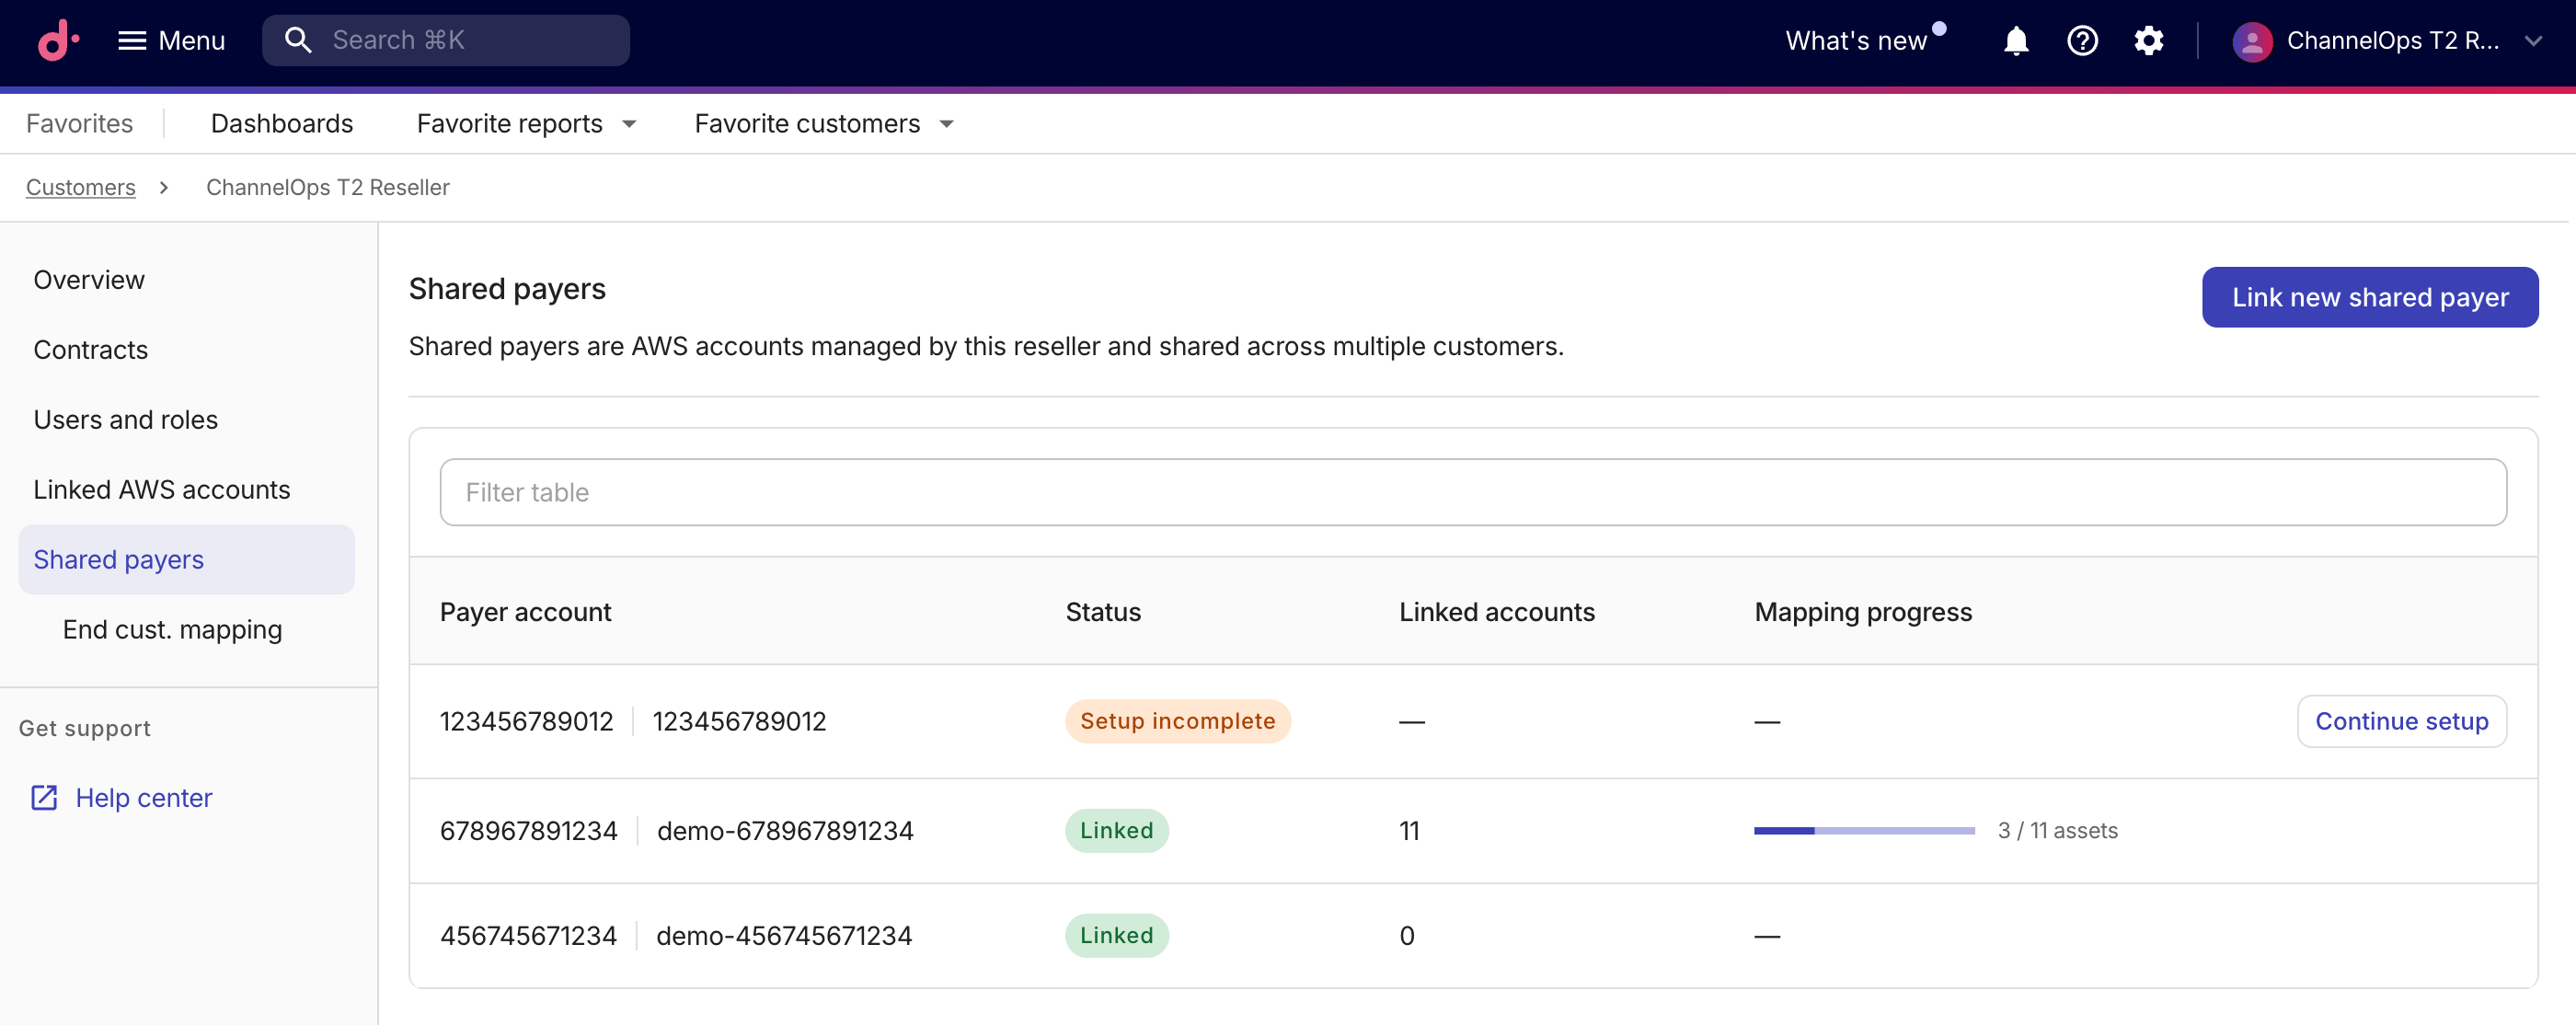This screenshot has width=2576, height=1025.
Task: Select payer name demo-678967891234
Action: pyautogui.click(x=785, y=830)
